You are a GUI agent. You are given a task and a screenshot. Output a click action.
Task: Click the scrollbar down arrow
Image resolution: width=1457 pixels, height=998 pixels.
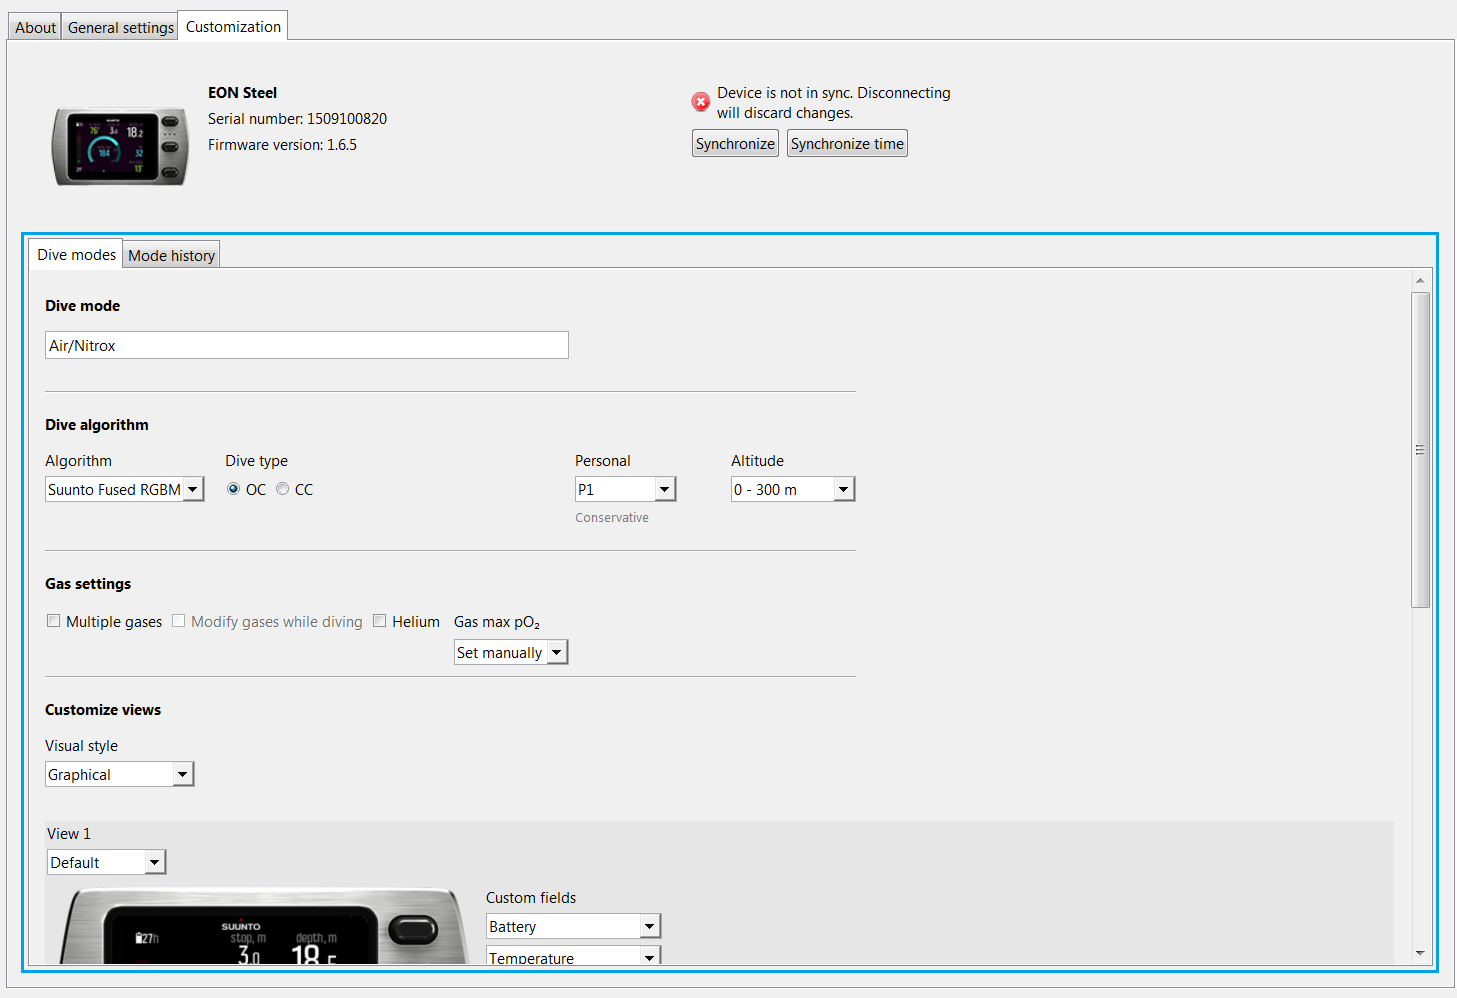pos(1420,954)
